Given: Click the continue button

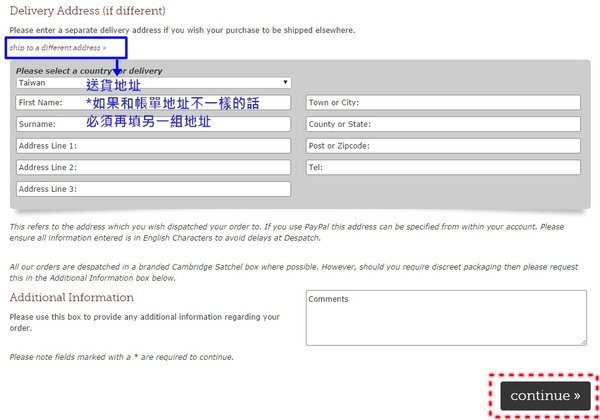Looking at the screenshot, I should click(545, 396).
